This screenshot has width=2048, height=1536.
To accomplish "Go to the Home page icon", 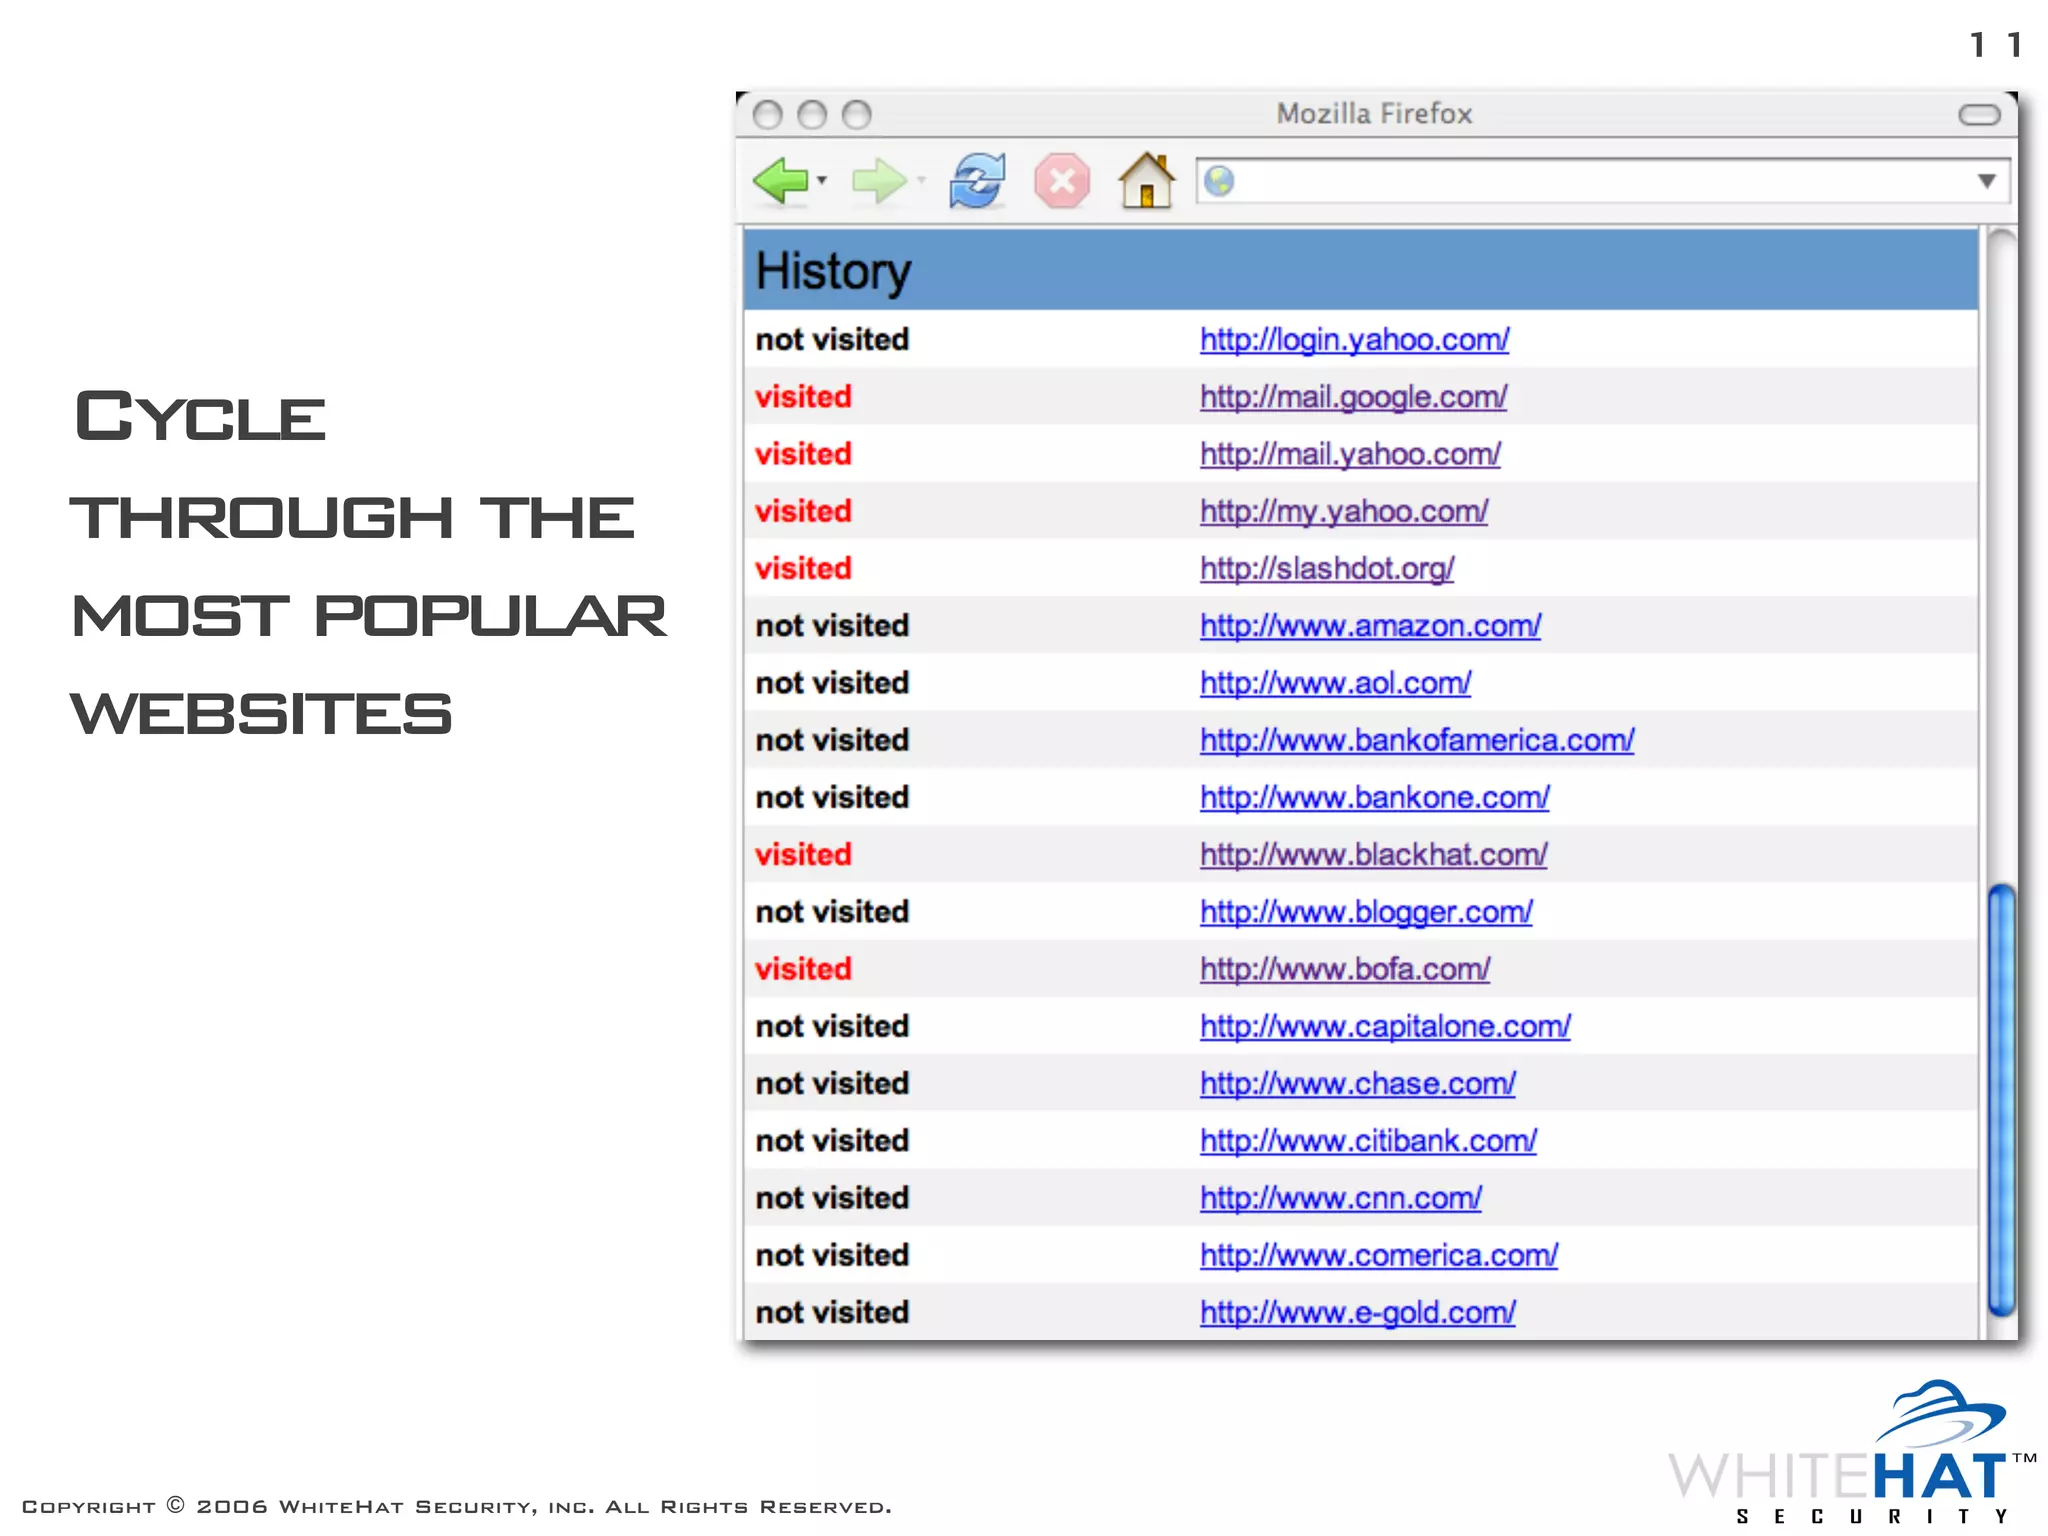I will pos(1146,180).
